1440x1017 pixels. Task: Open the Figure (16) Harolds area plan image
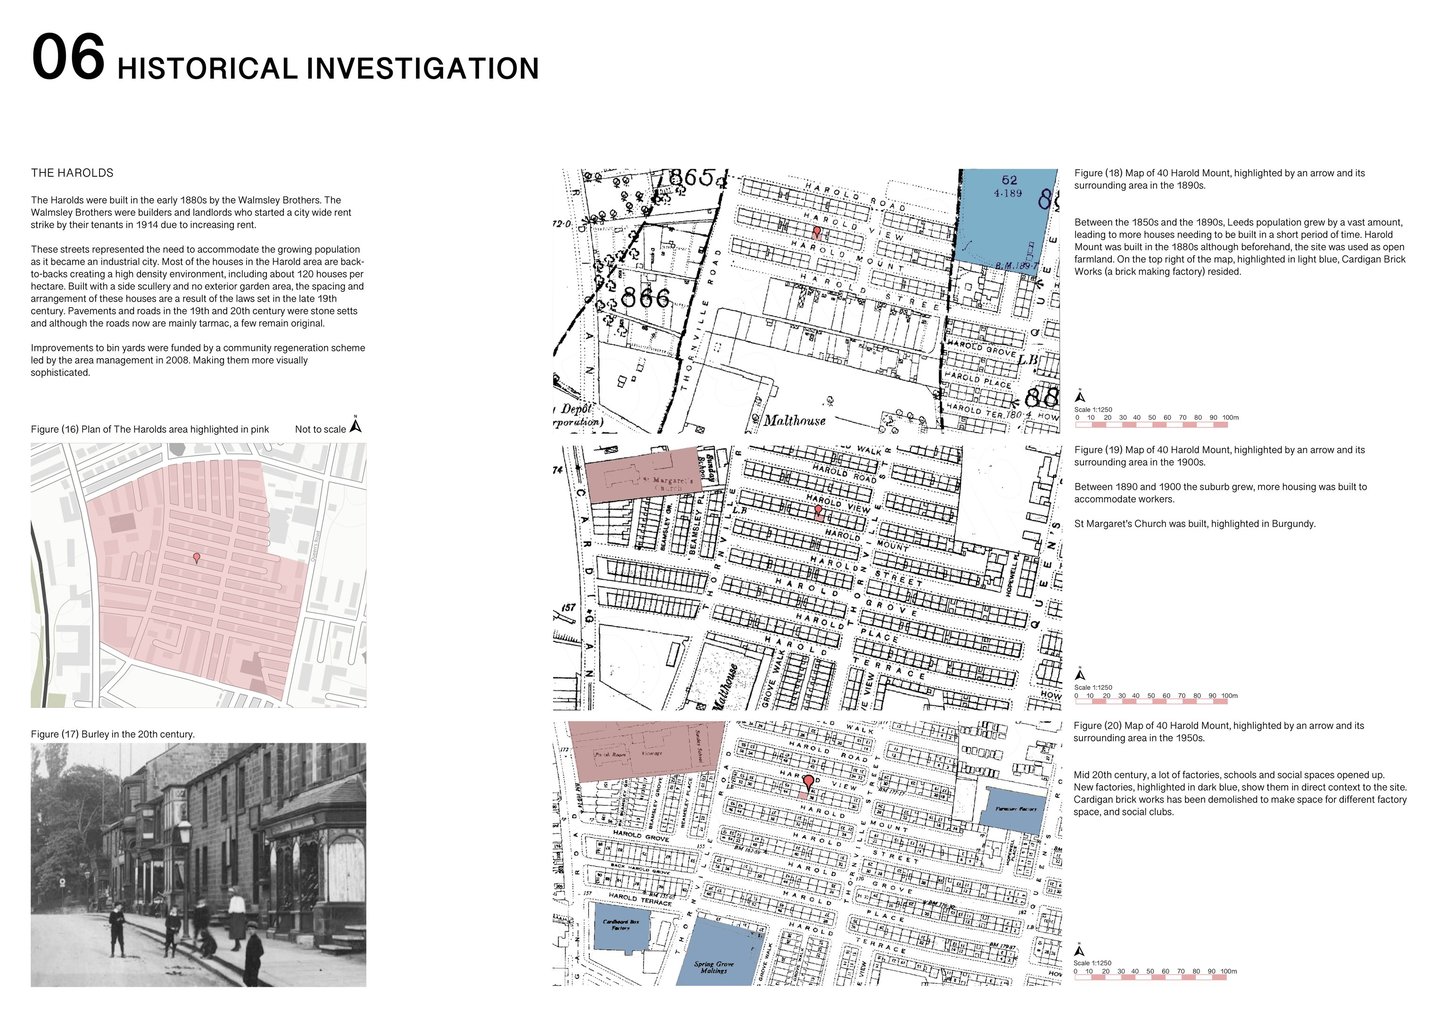(x=199, y=576)
